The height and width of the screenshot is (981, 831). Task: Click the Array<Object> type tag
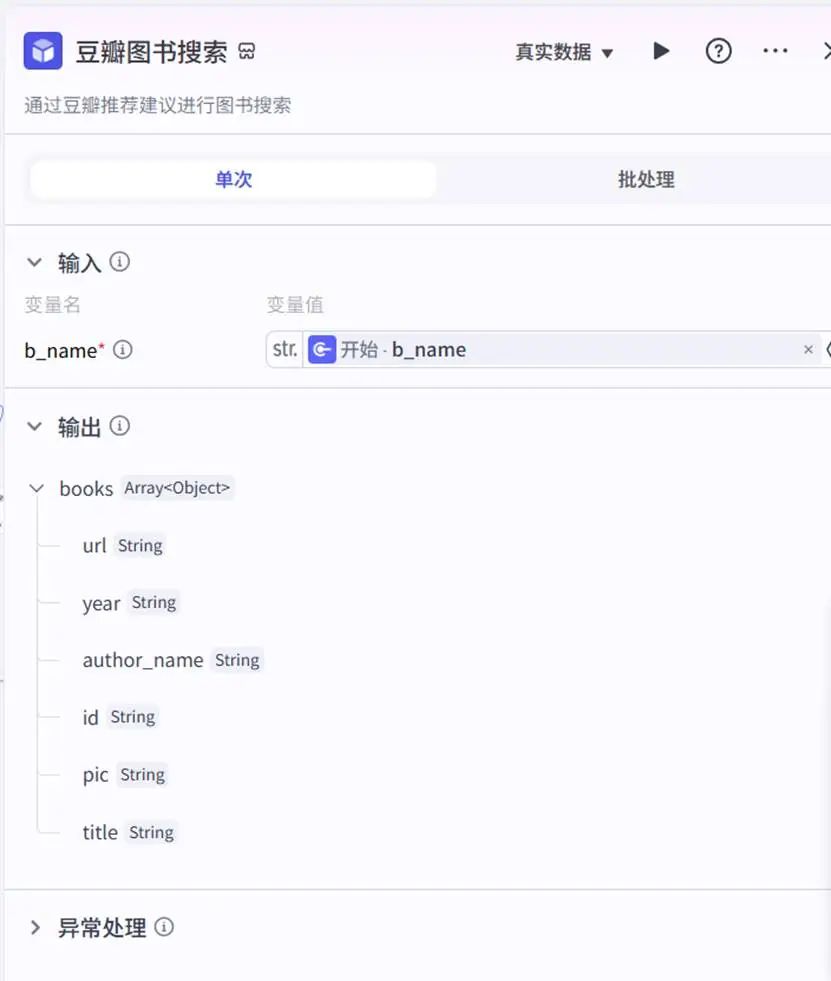(177, 488)
